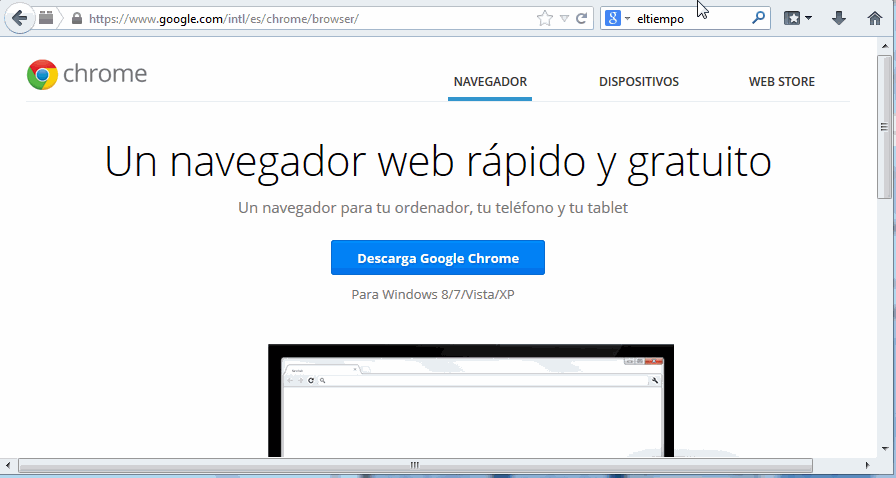Viewport: 896px width, 478px height.
Task: Click the search field containing eltiempo
Action: click(690, 18)
